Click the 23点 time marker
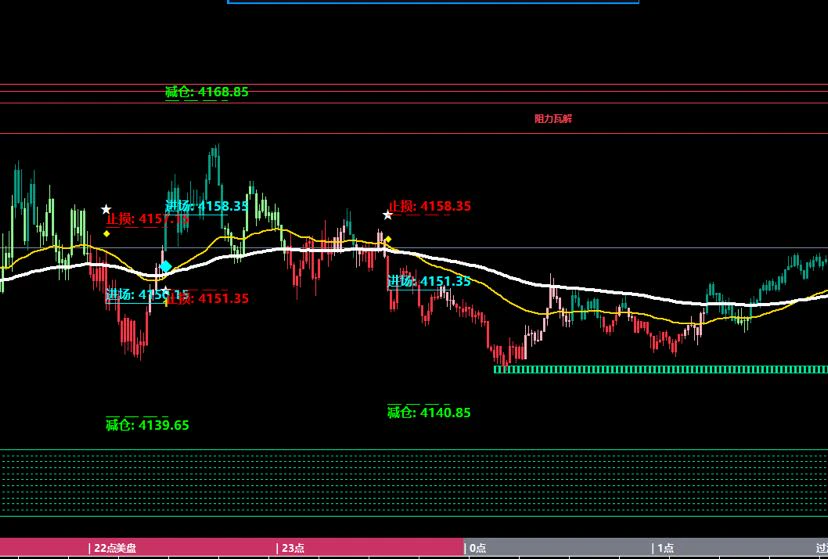The image size is (828, 559). click(290, 548)
